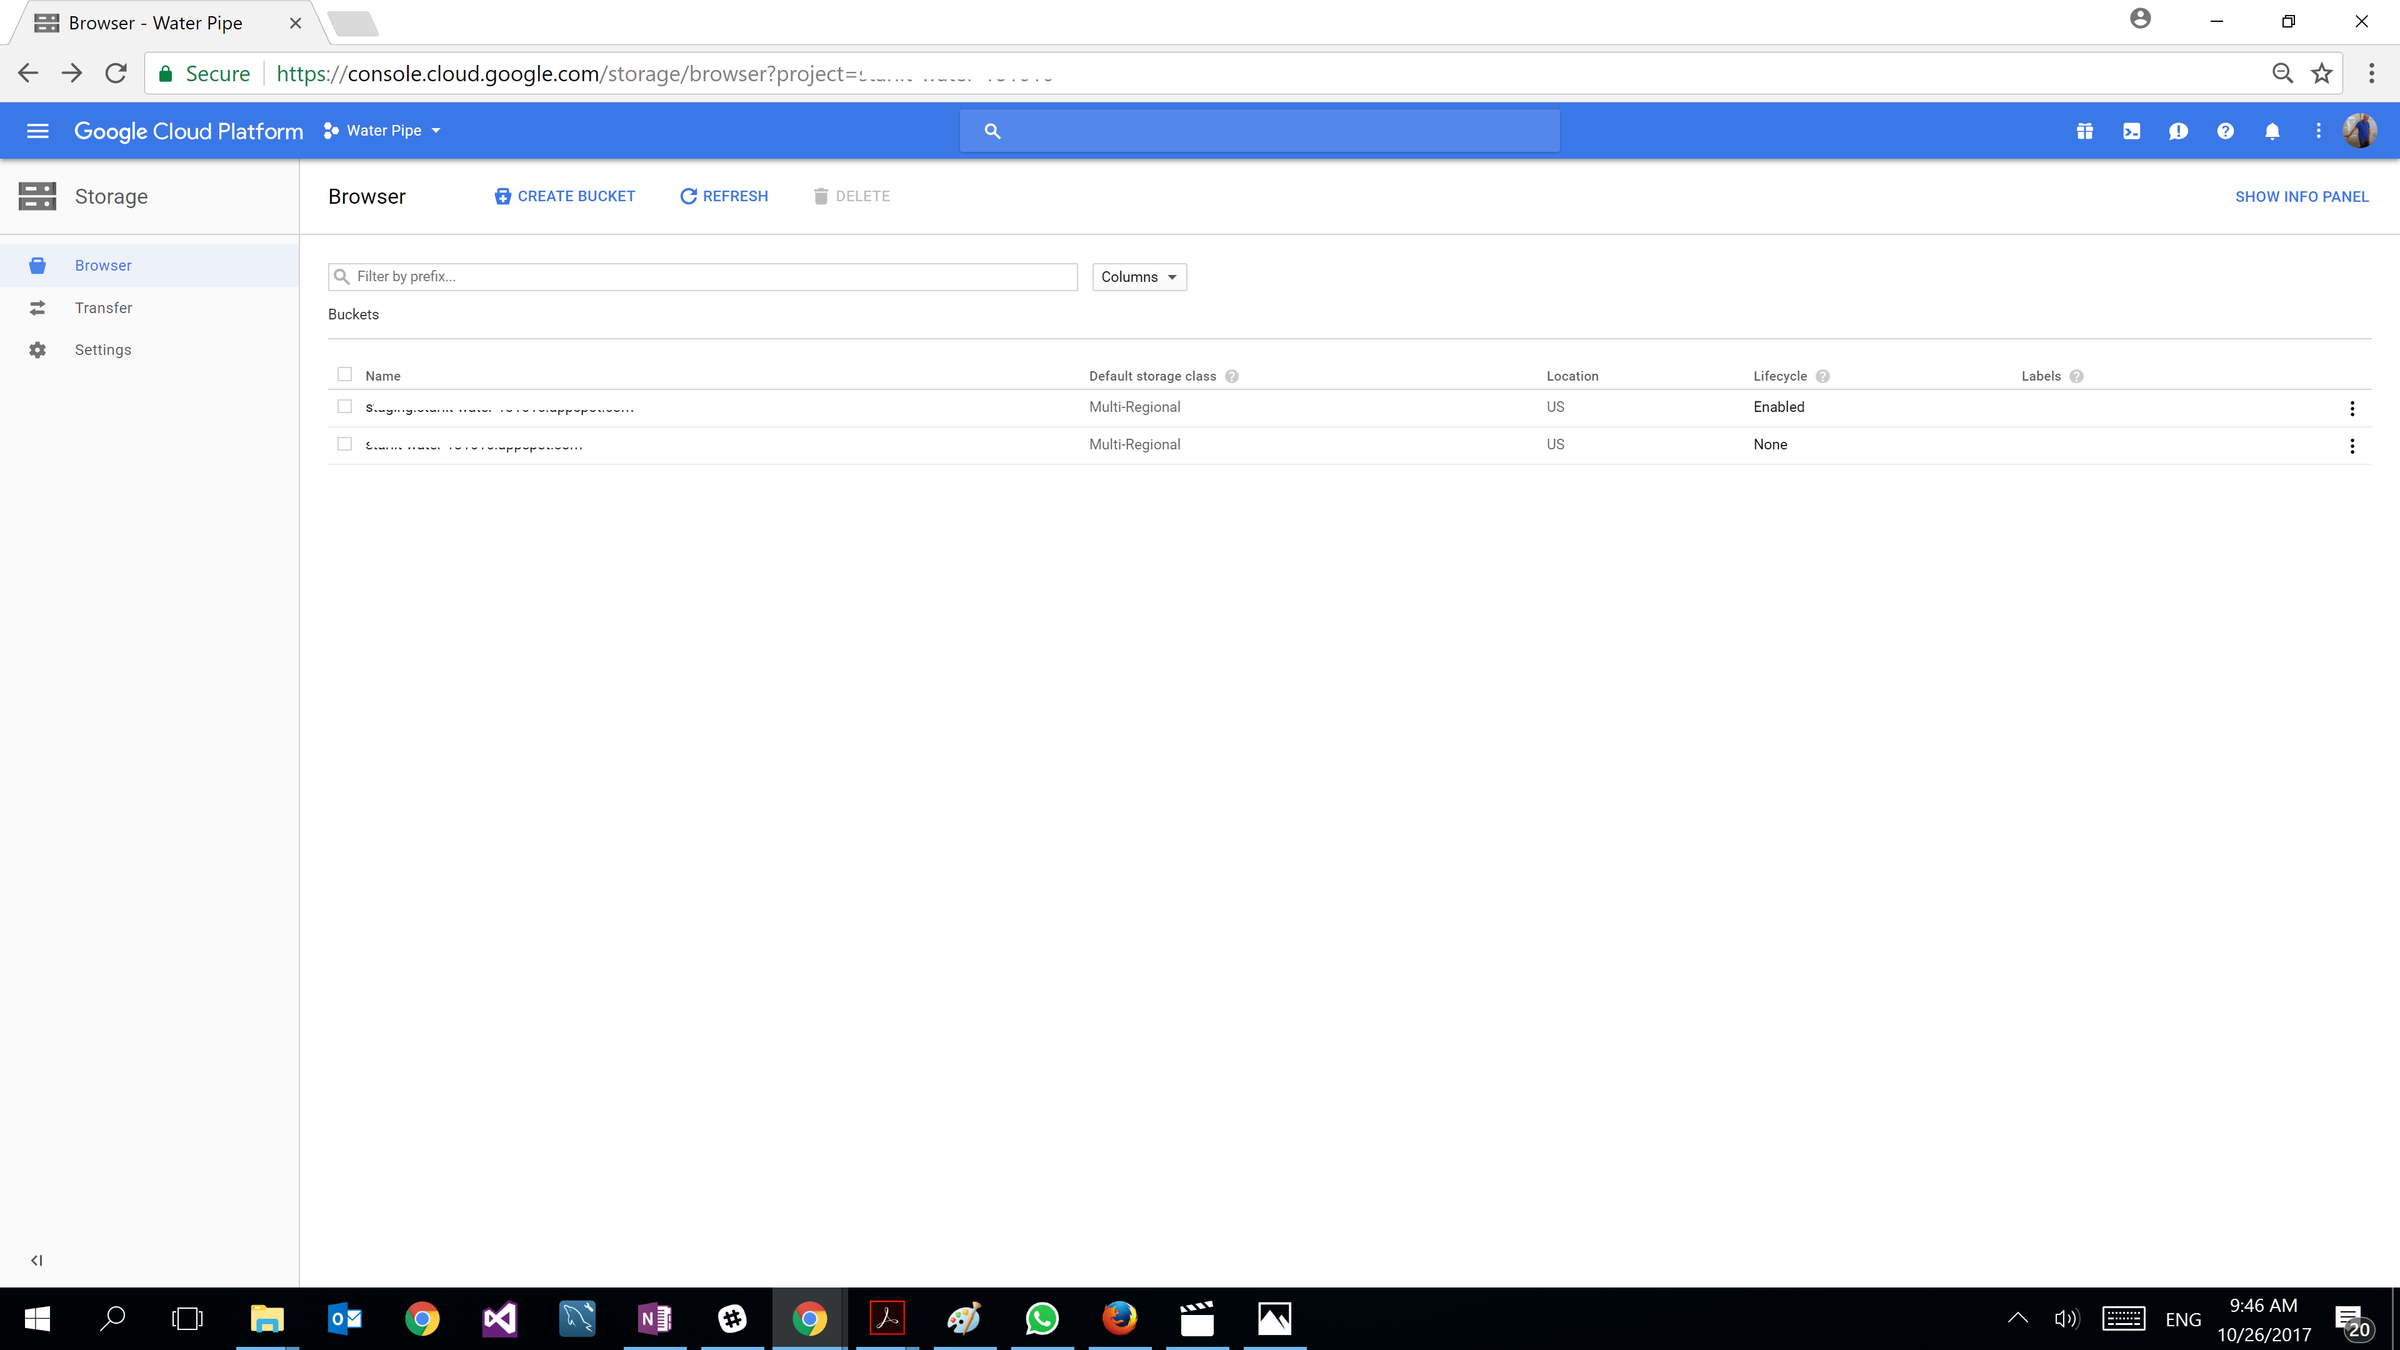Expand the Water Pipe project selector

tap(382, 131)
